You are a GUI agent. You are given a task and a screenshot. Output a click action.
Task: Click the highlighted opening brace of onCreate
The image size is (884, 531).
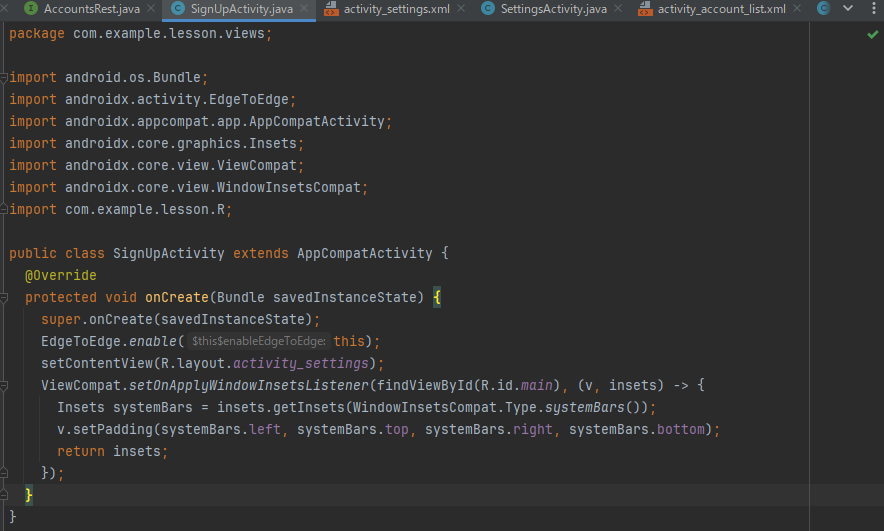(436, 297)
